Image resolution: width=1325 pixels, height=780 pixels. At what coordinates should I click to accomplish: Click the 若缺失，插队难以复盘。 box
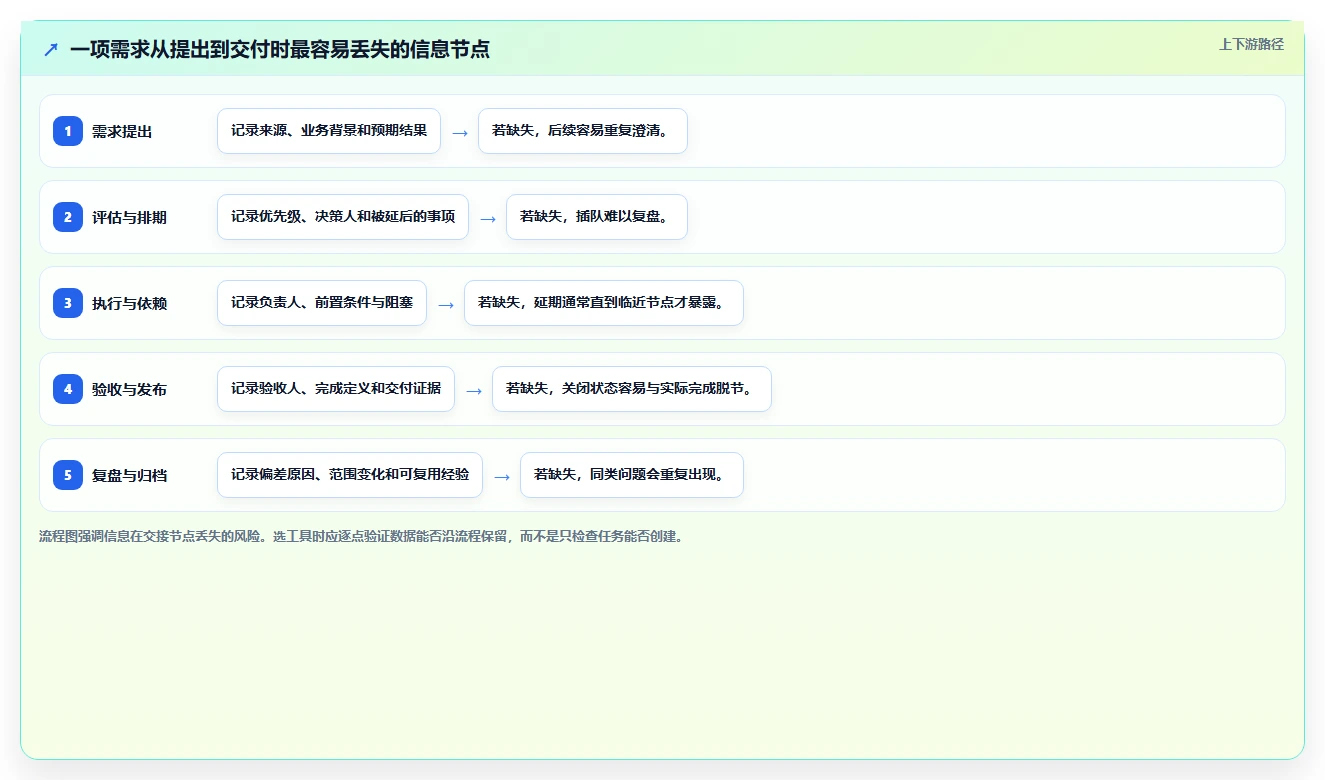tap(597, 217)
